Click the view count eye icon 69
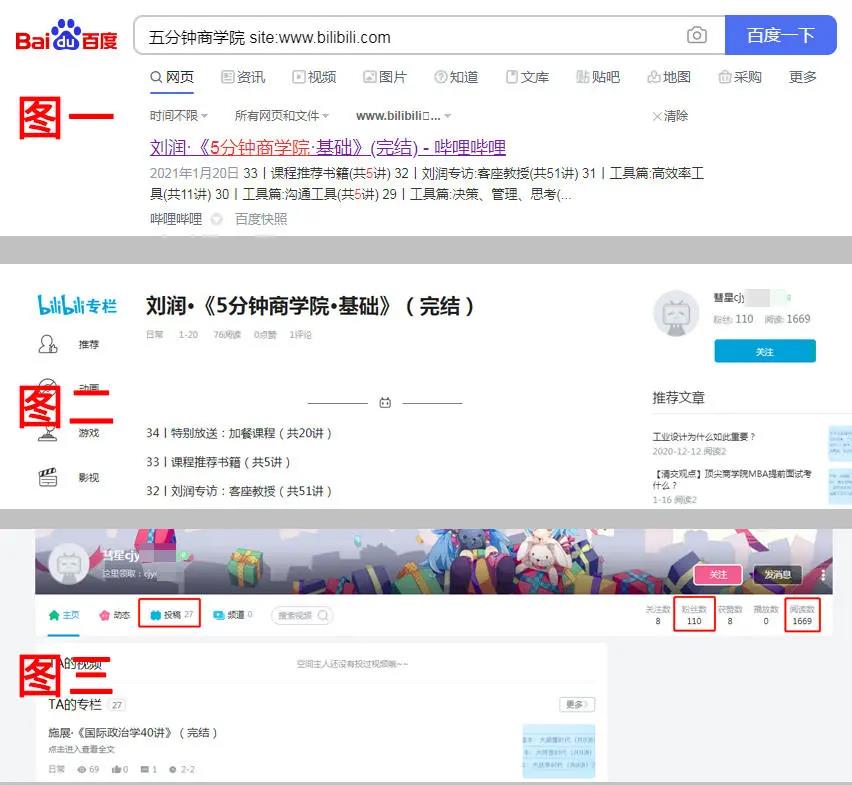The image size is (852, 785). pos(82,769)
